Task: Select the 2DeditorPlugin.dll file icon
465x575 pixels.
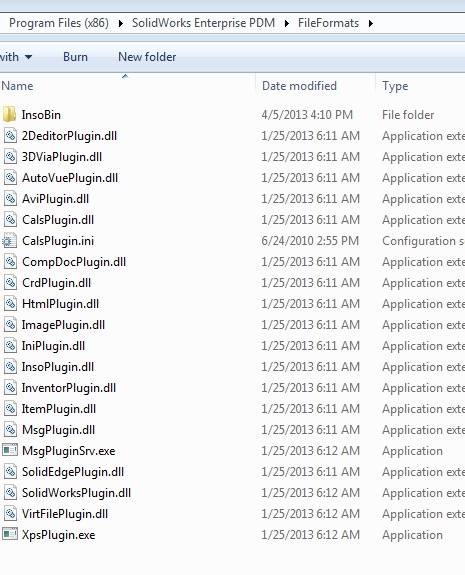Action: pyautogui.click(x=10, y=136)
